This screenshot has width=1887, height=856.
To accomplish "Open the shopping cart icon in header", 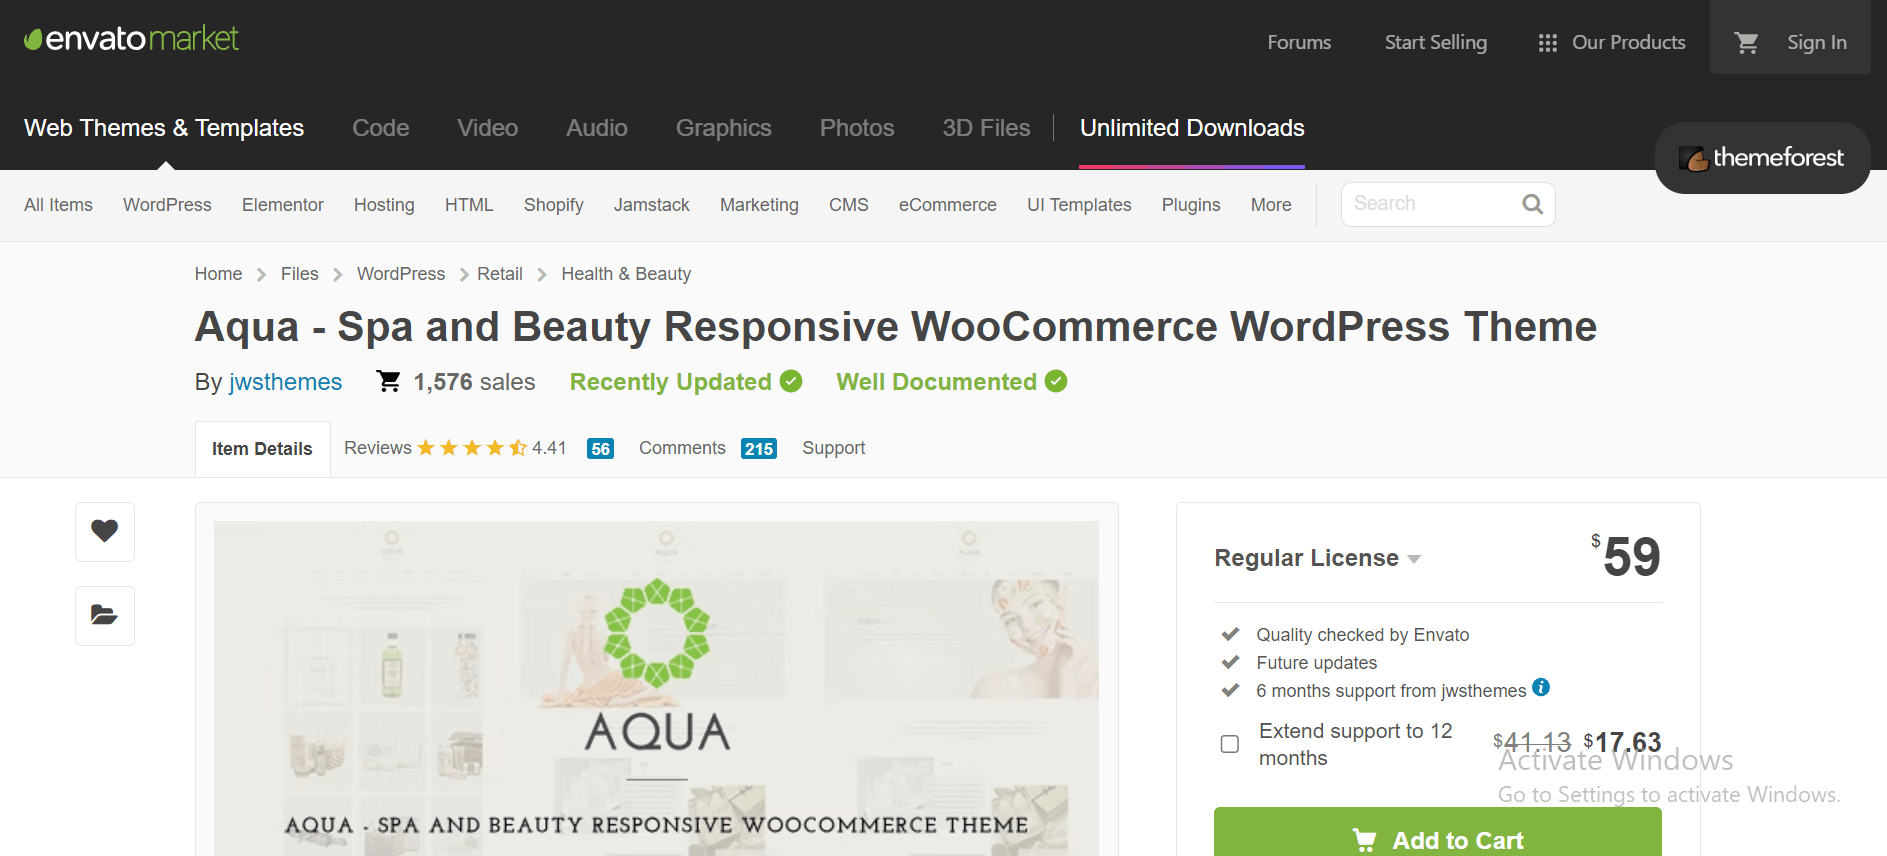I will (x=1746, y=43).
